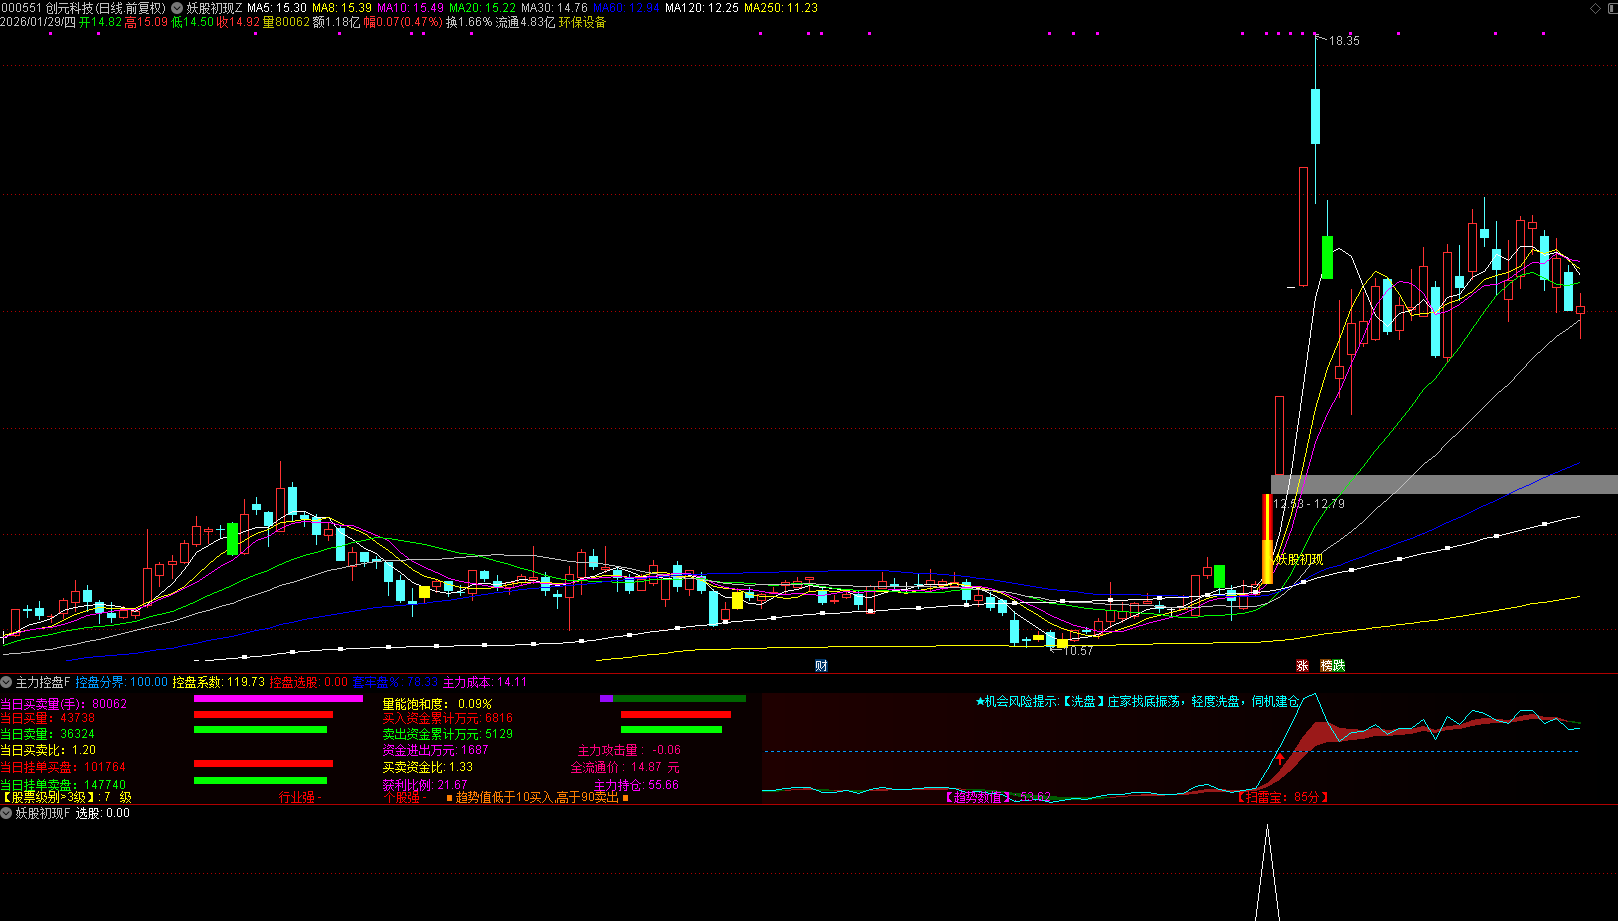
Task: Click the red up arrow buy signal
Action: (1280, 759)
